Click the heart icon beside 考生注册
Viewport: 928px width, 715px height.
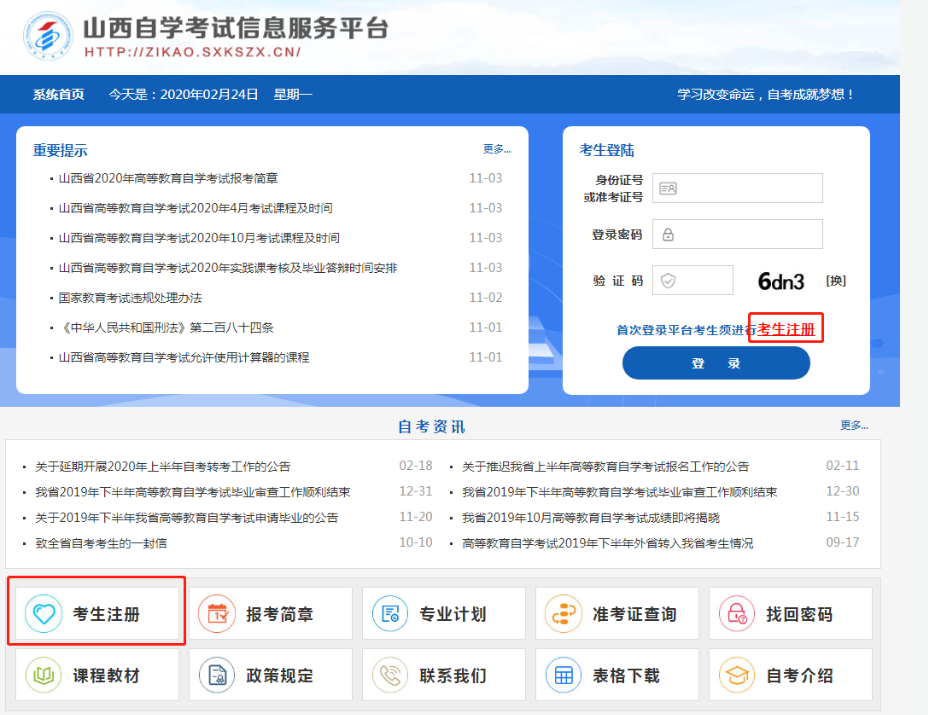pos(44,614)
